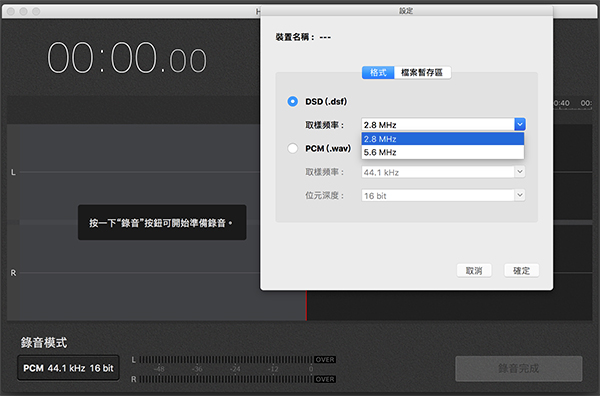Click the 確定 confirm button

tap(522, 271)
